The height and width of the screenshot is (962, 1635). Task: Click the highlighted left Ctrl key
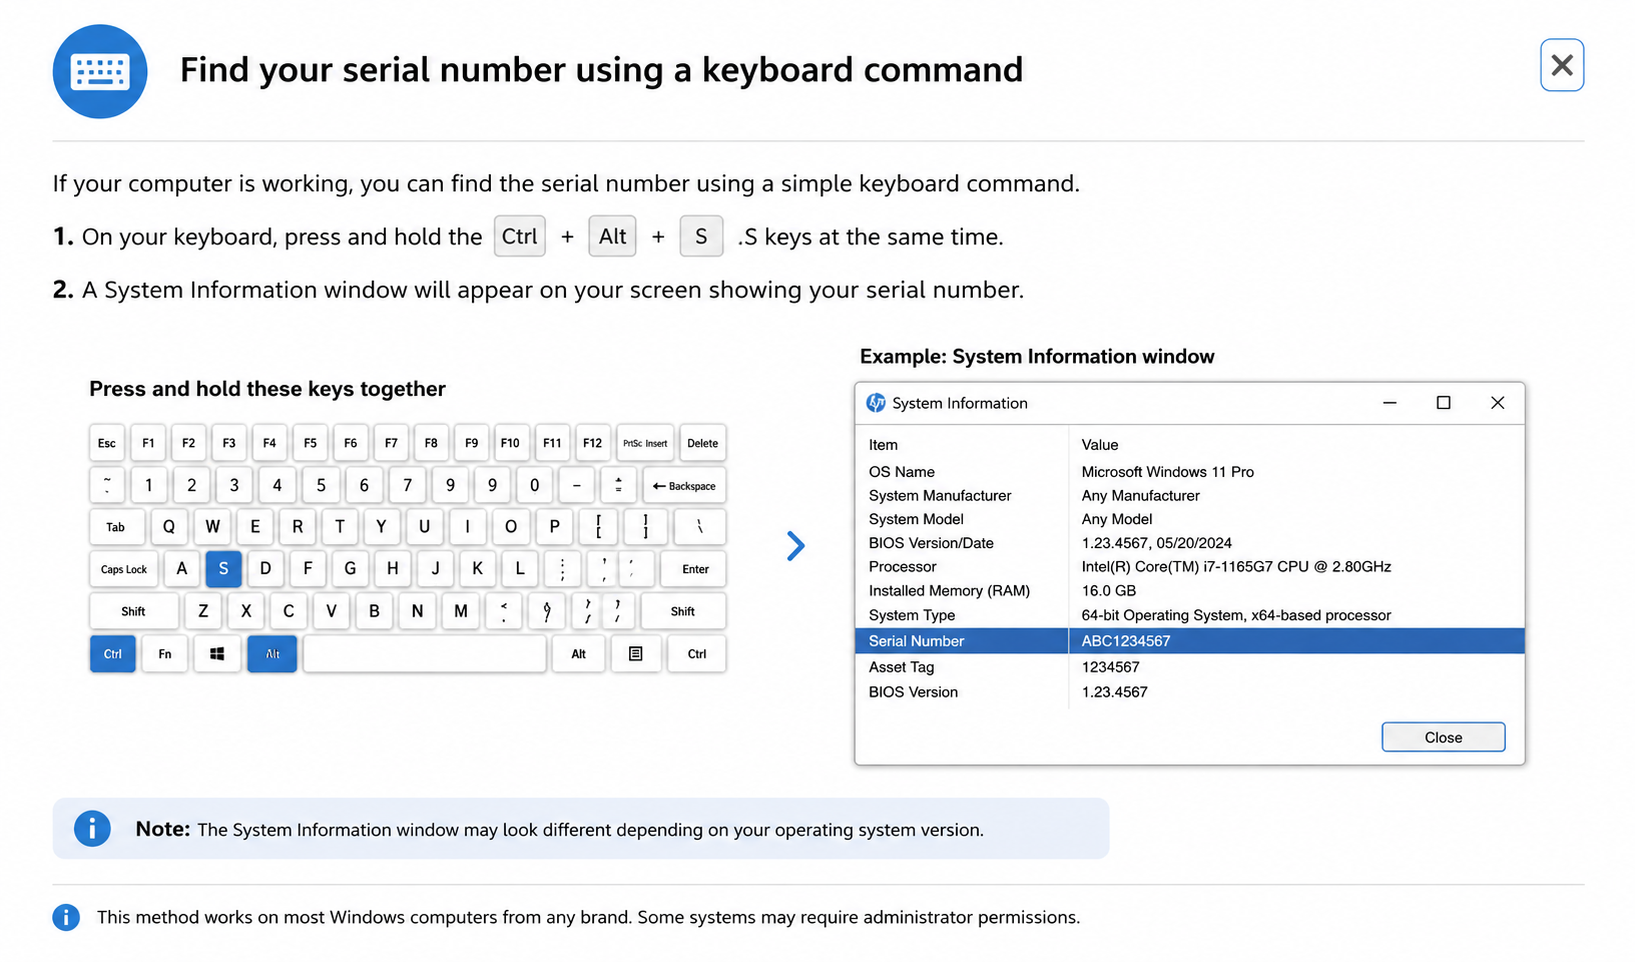pyautogui.click(x=113, y=654)
